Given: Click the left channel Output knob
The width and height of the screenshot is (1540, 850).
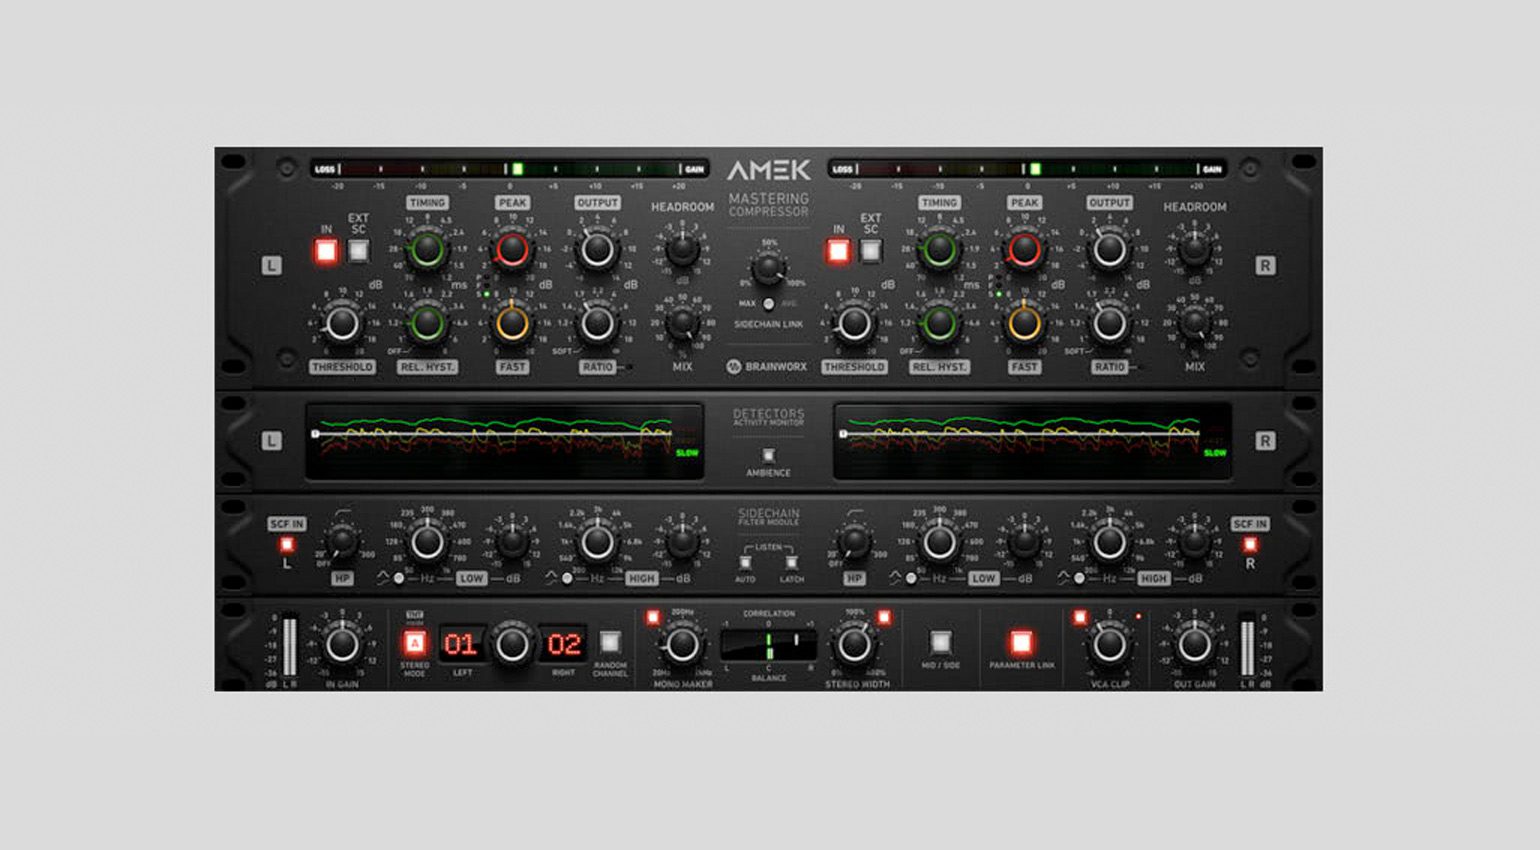Looking at the screenshot, I should pos(597,250).
